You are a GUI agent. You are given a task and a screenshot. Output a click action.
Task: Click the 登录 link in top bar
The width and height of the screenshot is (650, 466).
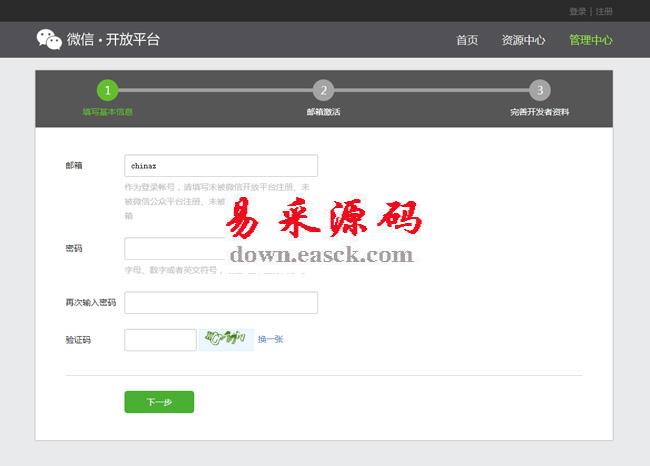click(577, 12)
